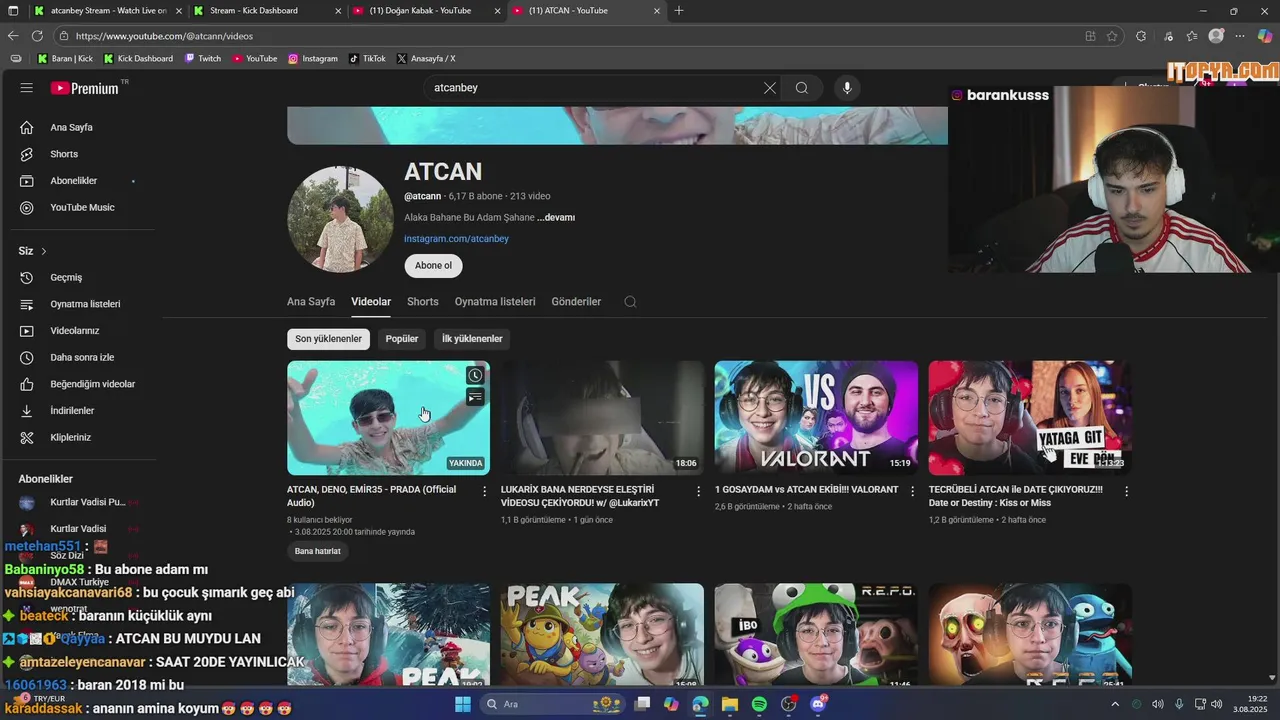Open more options for PRADA video
Viewport: 1280px width, 720px height.
click(484, 491)
